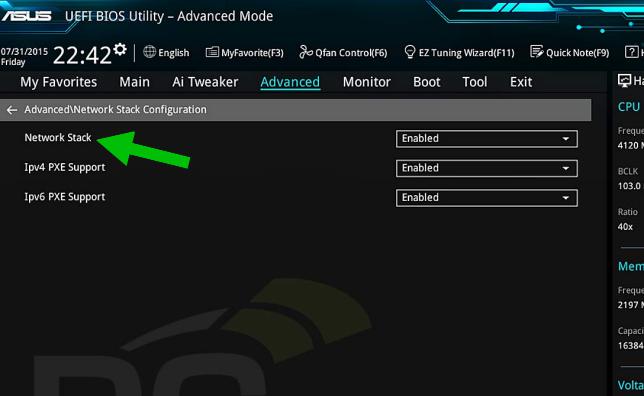Click the 22:42 clock time

pos(82,55)
